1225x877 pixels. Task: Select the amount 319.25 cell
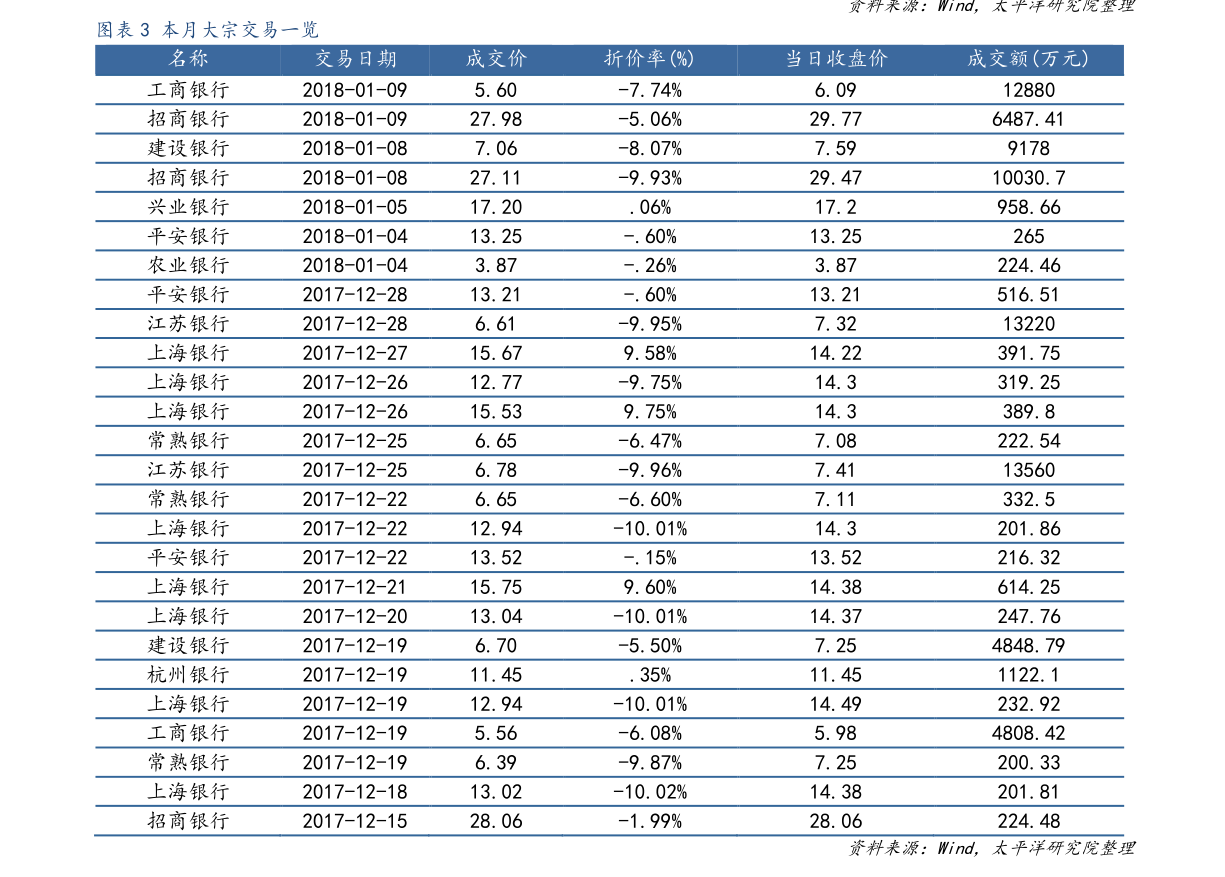pyautogui.click(x=1028, y=382)
